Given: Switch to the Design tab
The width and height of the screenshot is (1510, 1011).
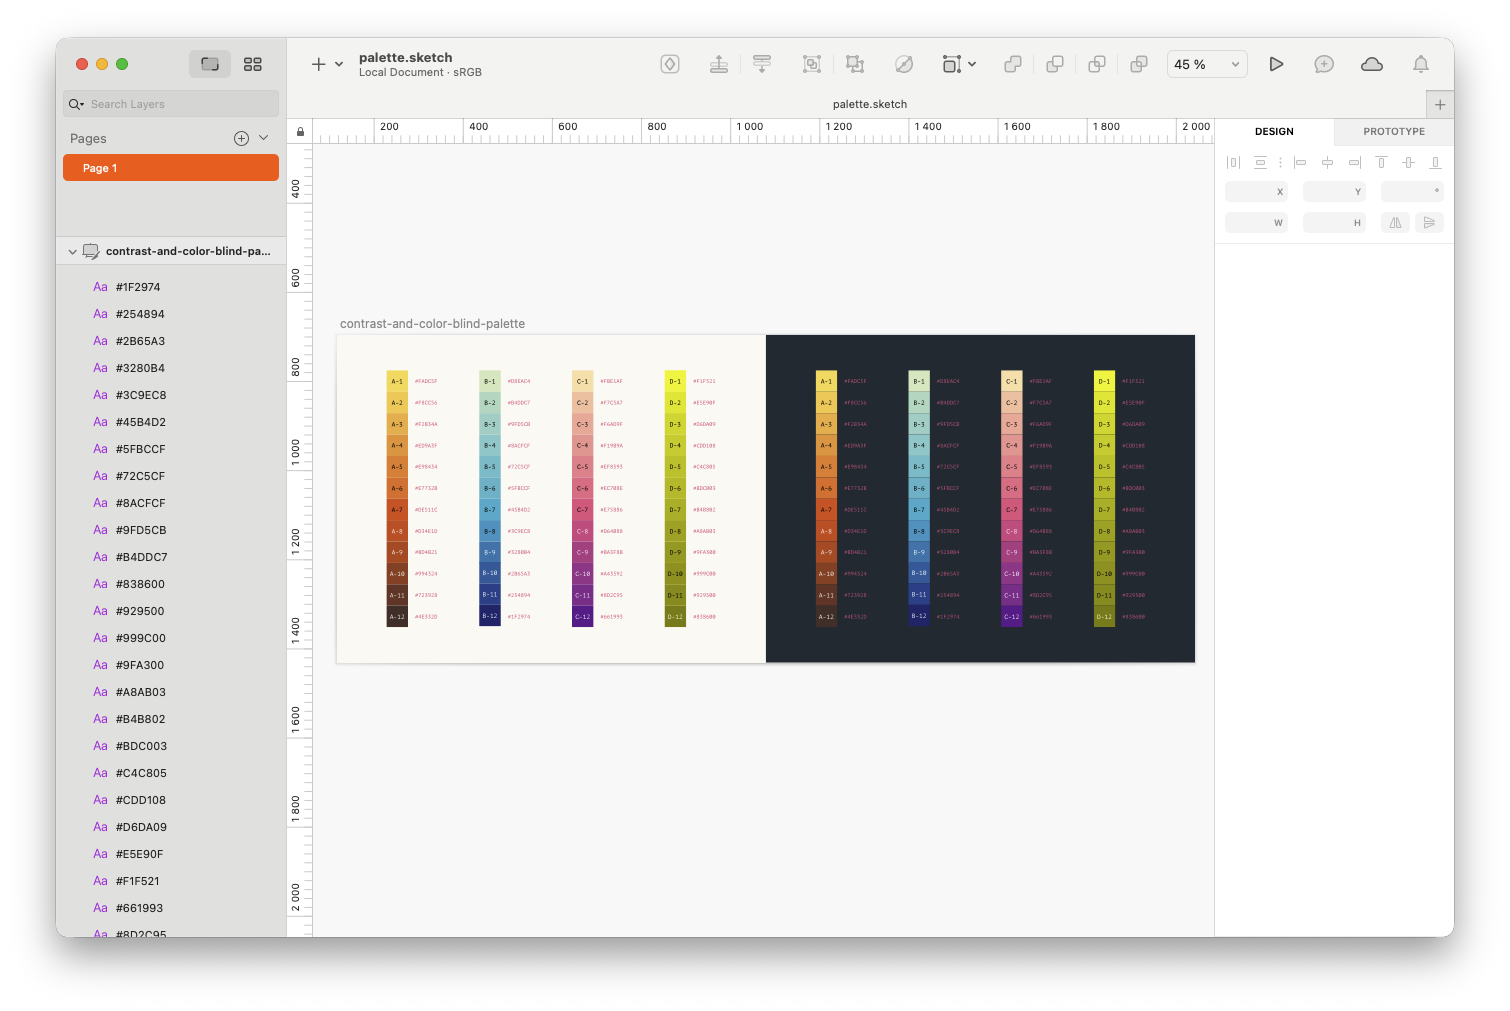Looking at the screenshot, I should [1274, 131].
